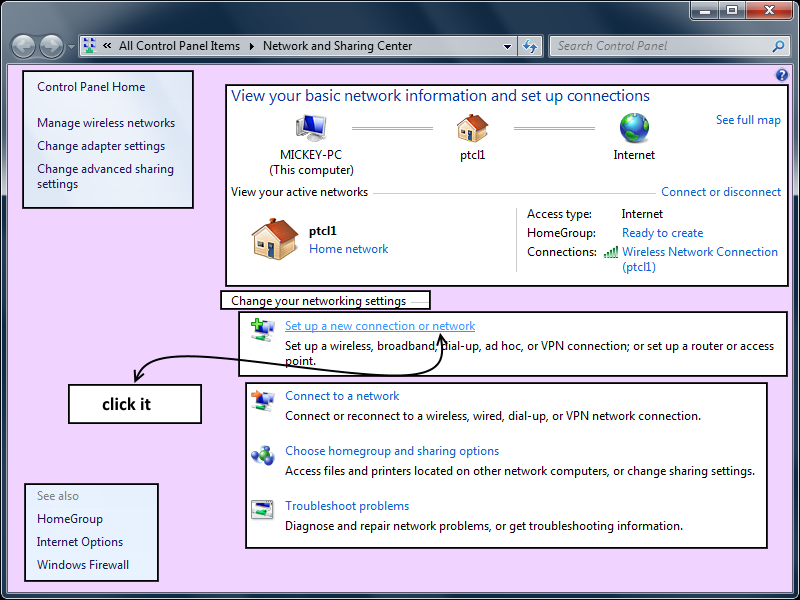Select Network and Sharing Center breadcrumb
Image resolution: width=800 pixels, height=600 pixels.
pyautogui.click(x=337, y=46)
